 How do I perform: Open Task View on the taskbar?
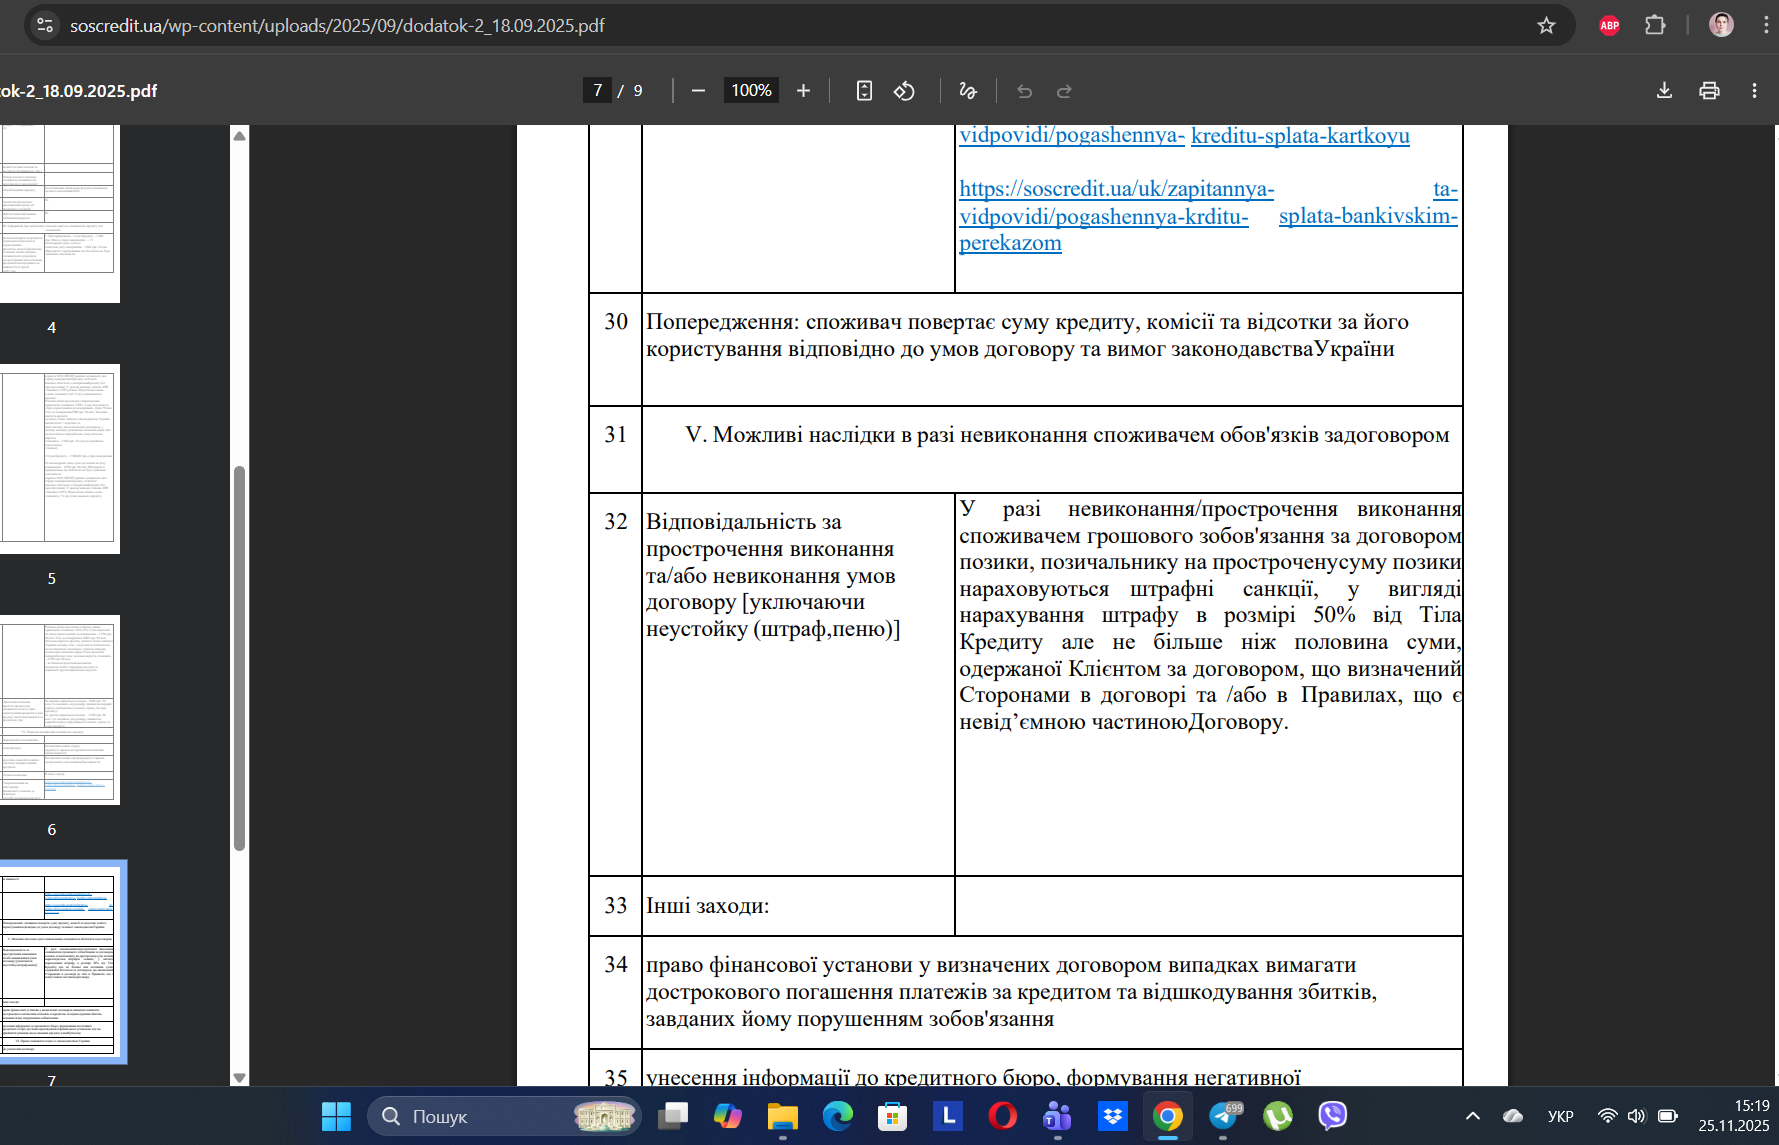pos(673,1116)
